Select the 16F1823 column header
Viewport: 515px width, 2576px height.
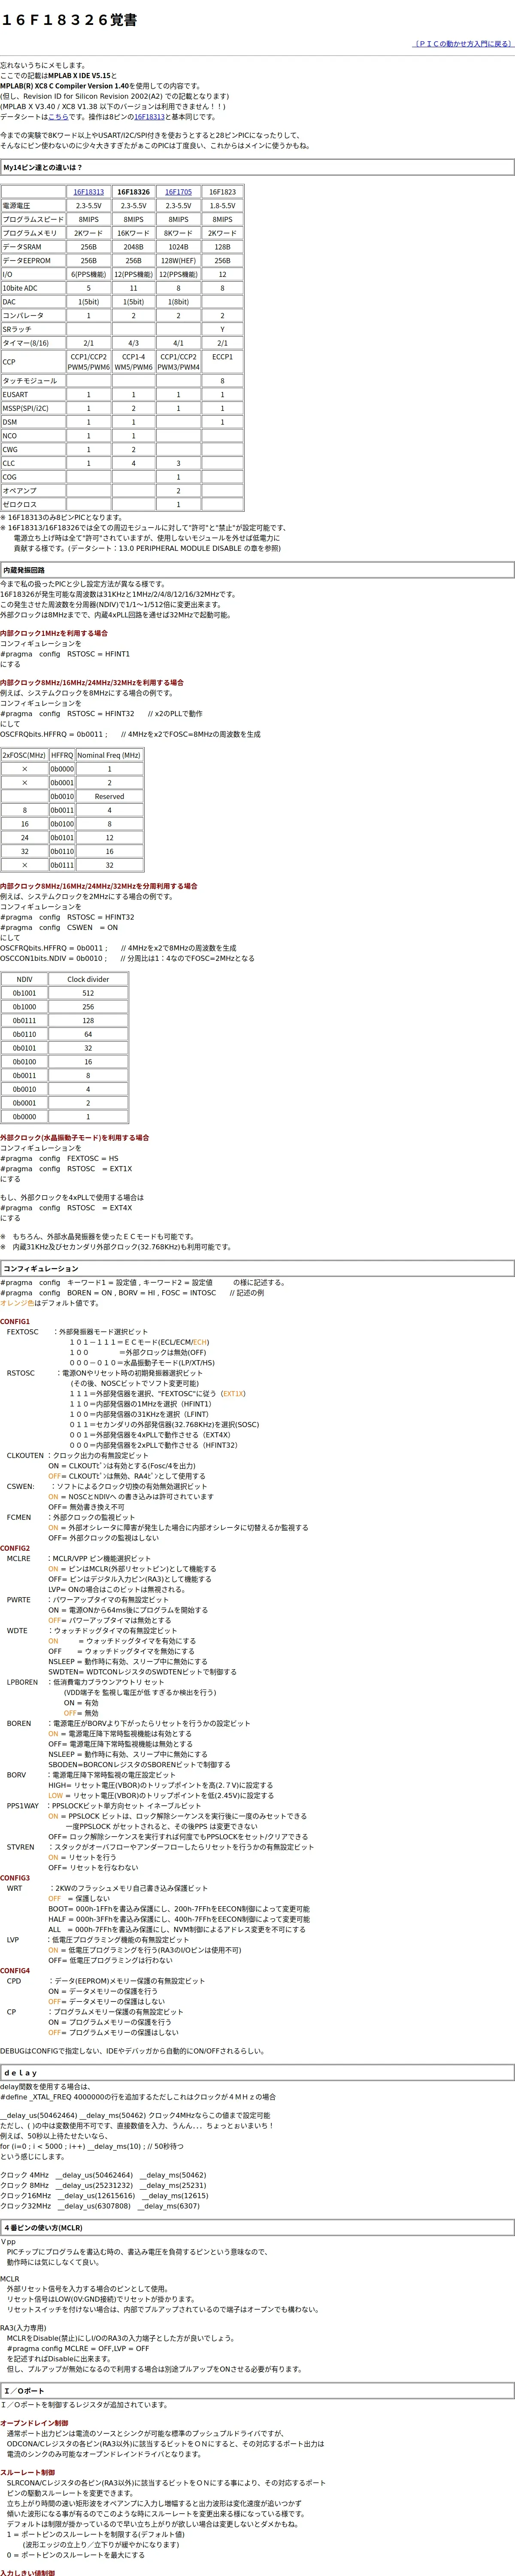[x=222, y=192]
